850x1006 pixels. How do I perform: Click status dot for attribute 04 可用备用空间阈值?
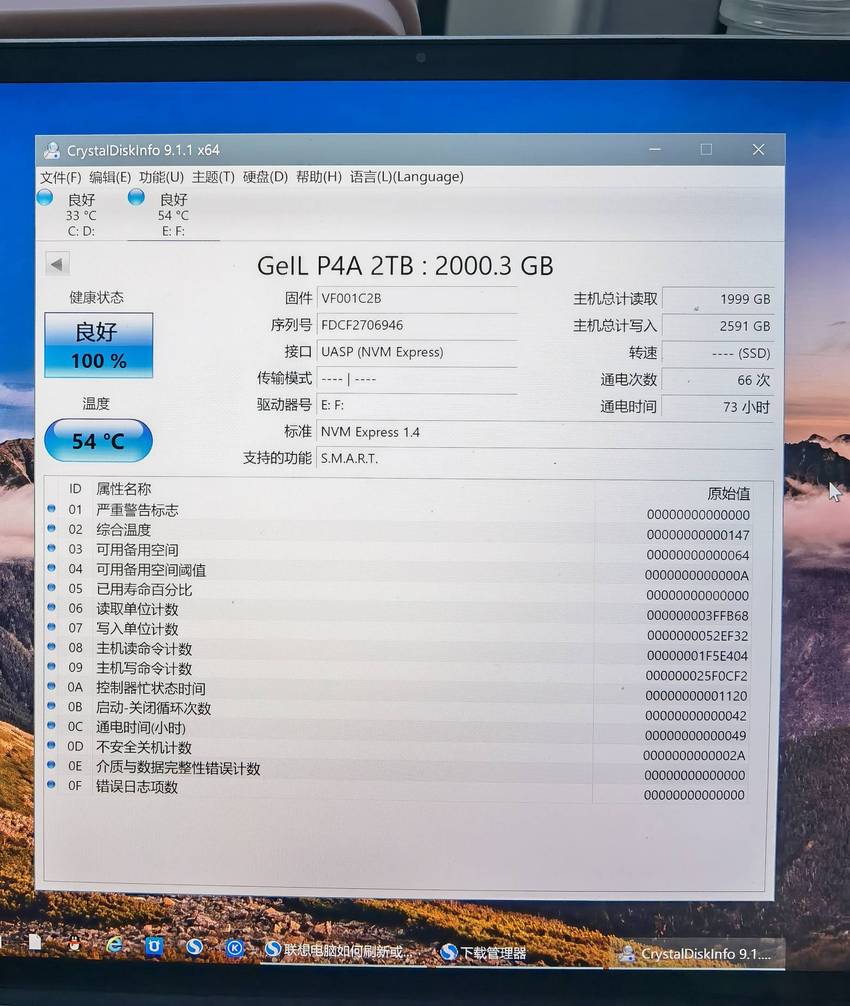point(51,568)
